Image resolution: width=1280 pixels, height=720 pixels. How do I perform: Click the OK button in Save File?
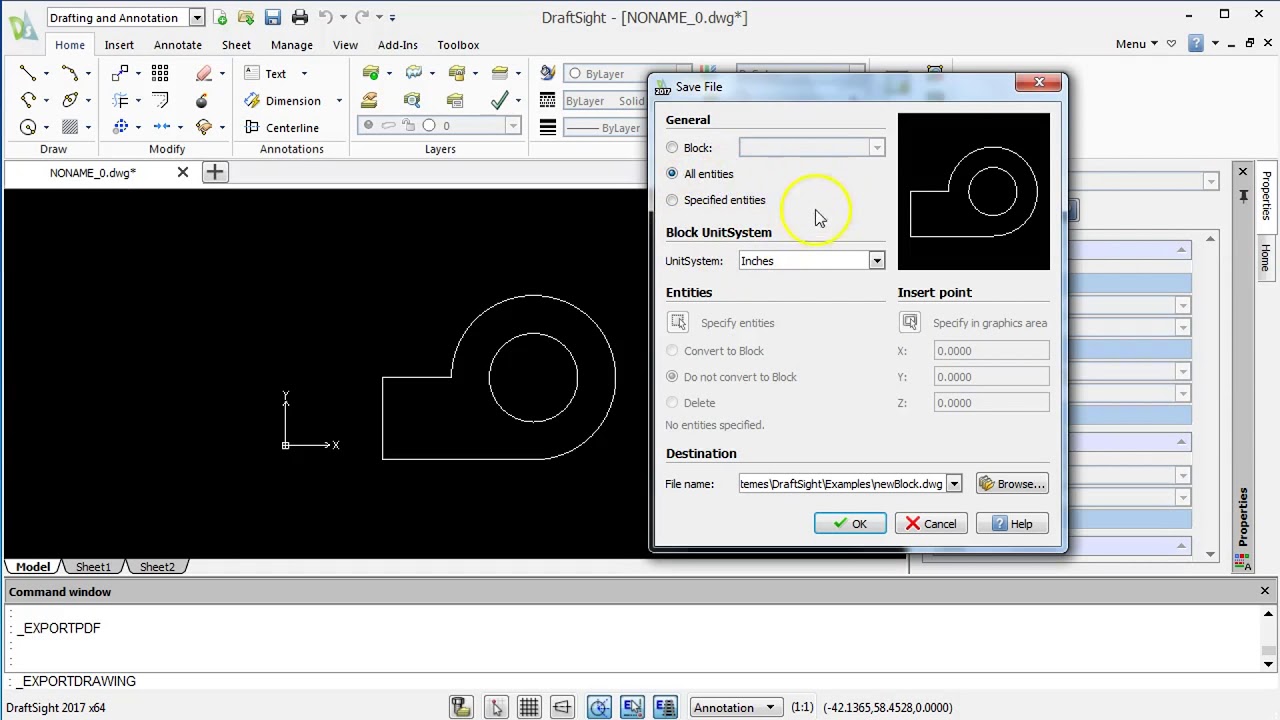849,524
